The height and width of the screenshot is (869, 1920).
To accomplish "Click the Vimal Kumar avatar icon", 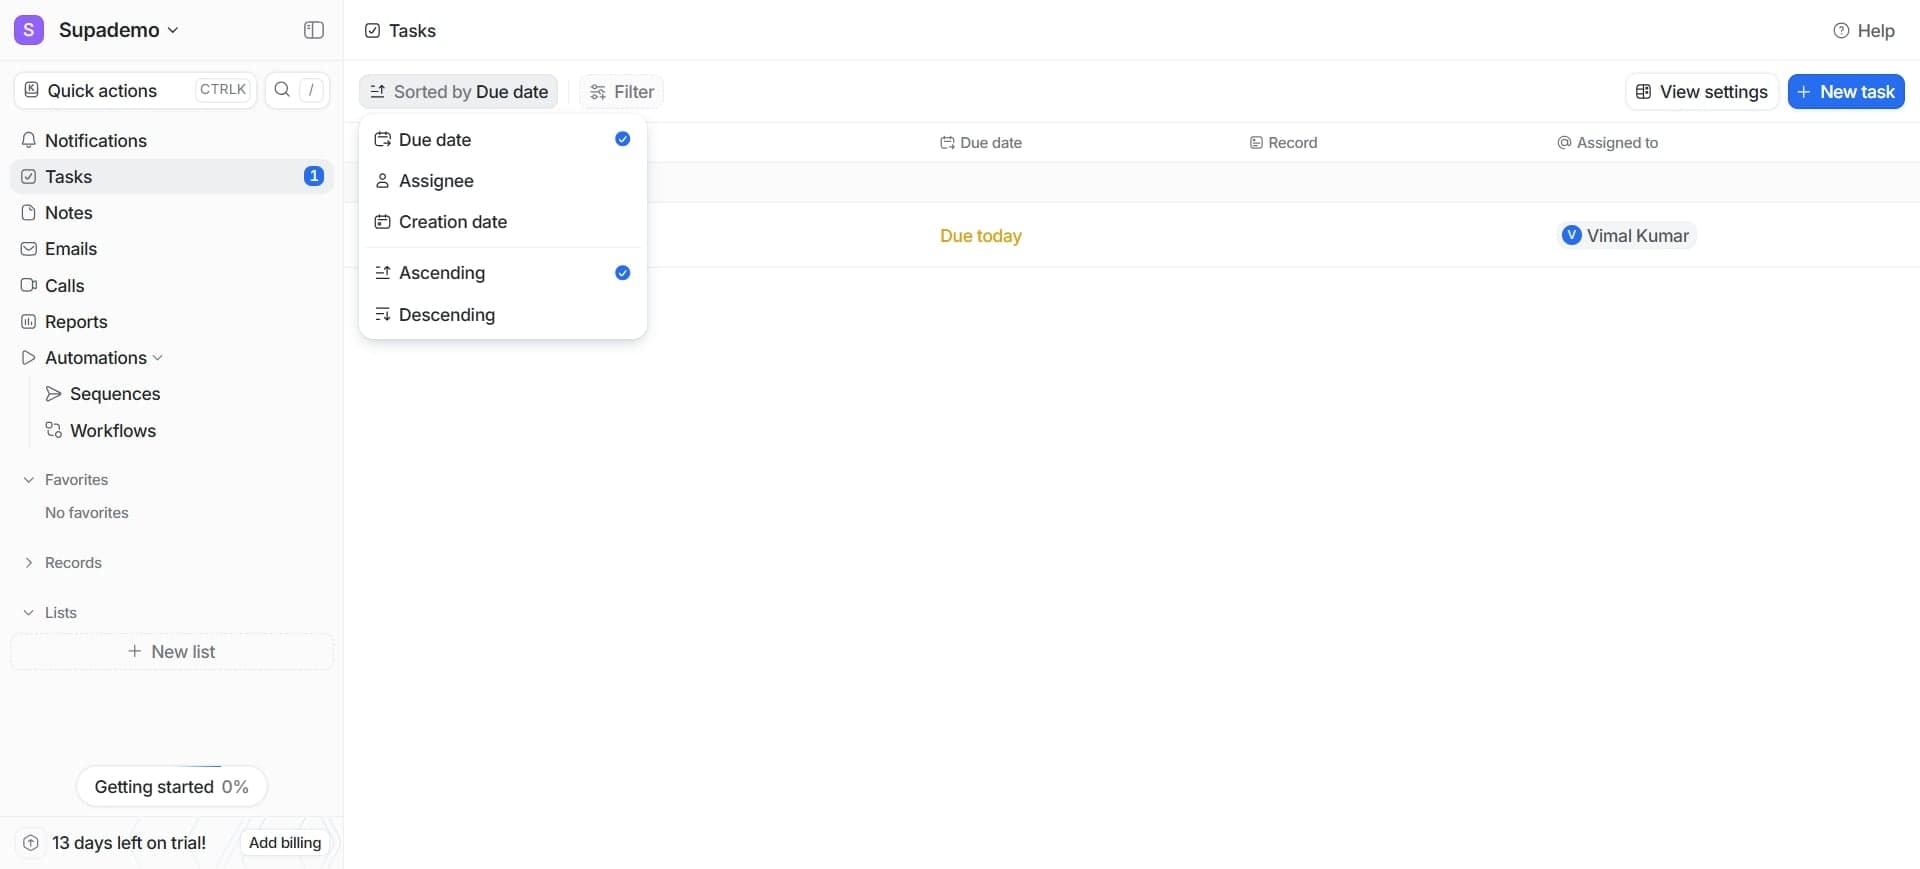I will pyautogui.click(x=1572, y=235).
